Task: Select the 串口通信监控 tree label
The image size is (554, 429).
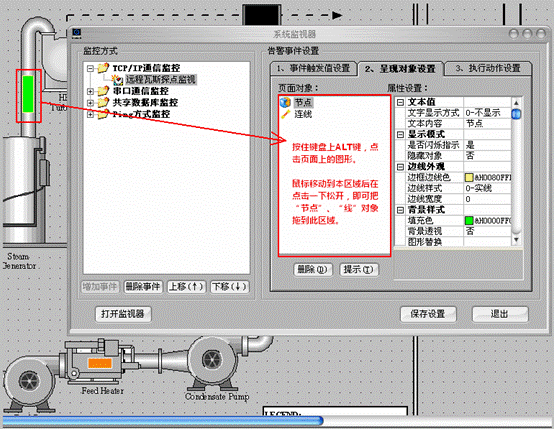Action: point(141,91)
